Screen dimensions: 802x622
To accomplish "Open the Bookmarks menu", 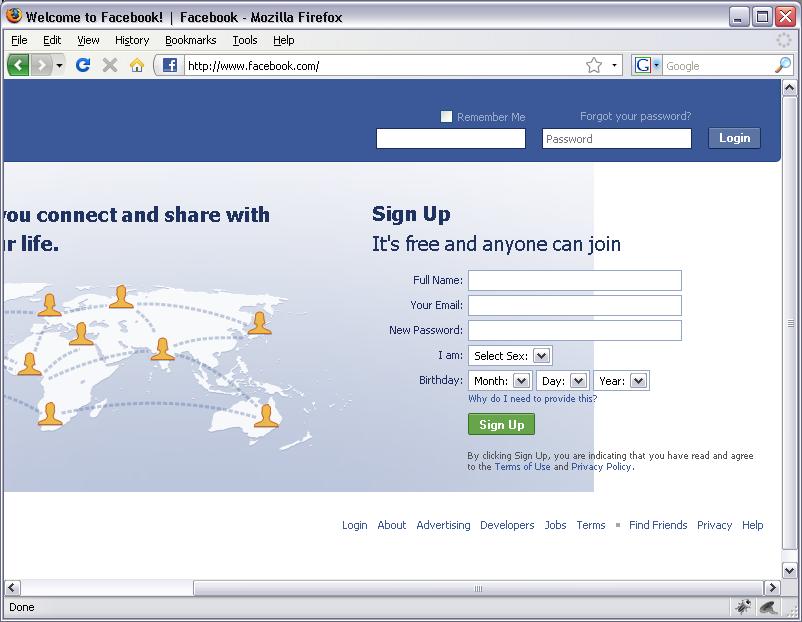I will (x=190, y=40).
